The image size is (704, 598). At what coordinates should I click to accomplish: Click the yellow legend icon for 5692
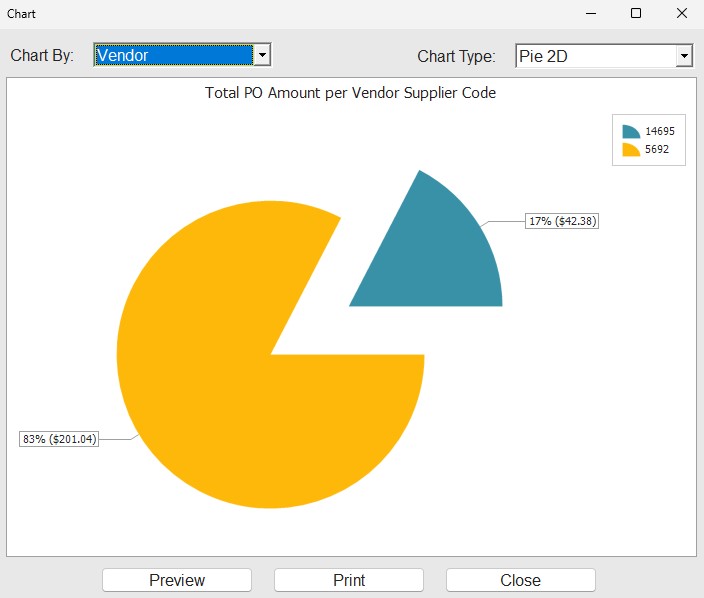pos(630,150)
